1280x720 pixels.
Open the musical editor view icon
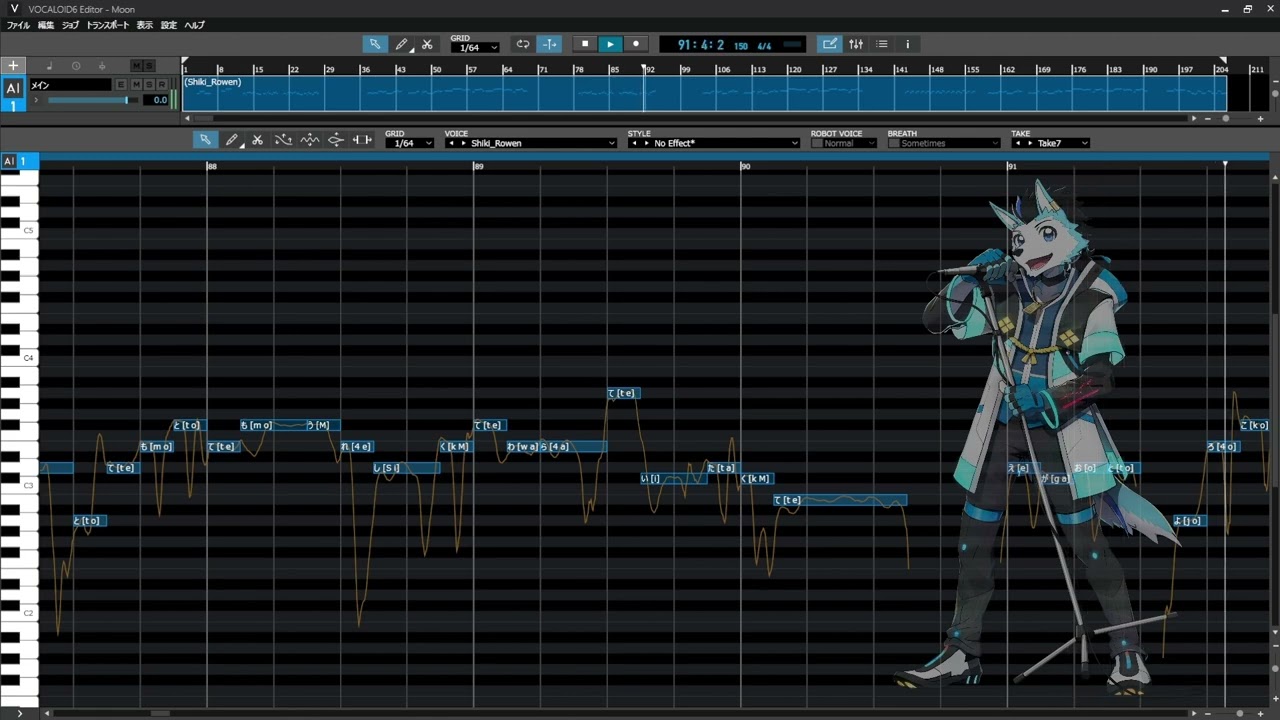click(829, 44)
